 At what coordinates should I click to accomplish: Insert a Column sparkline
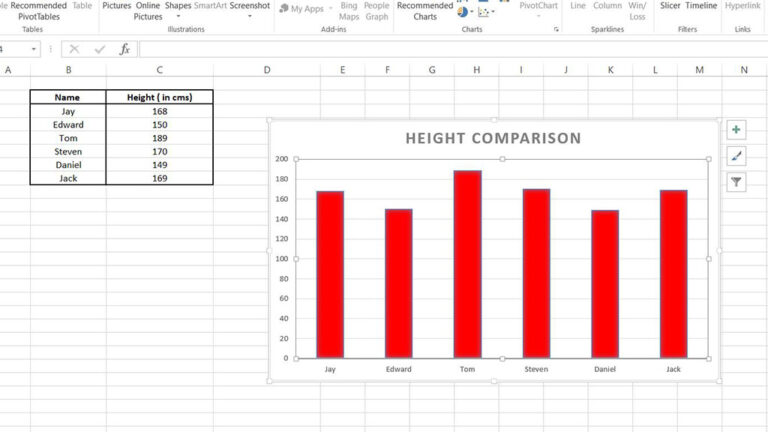click(607, 6)
